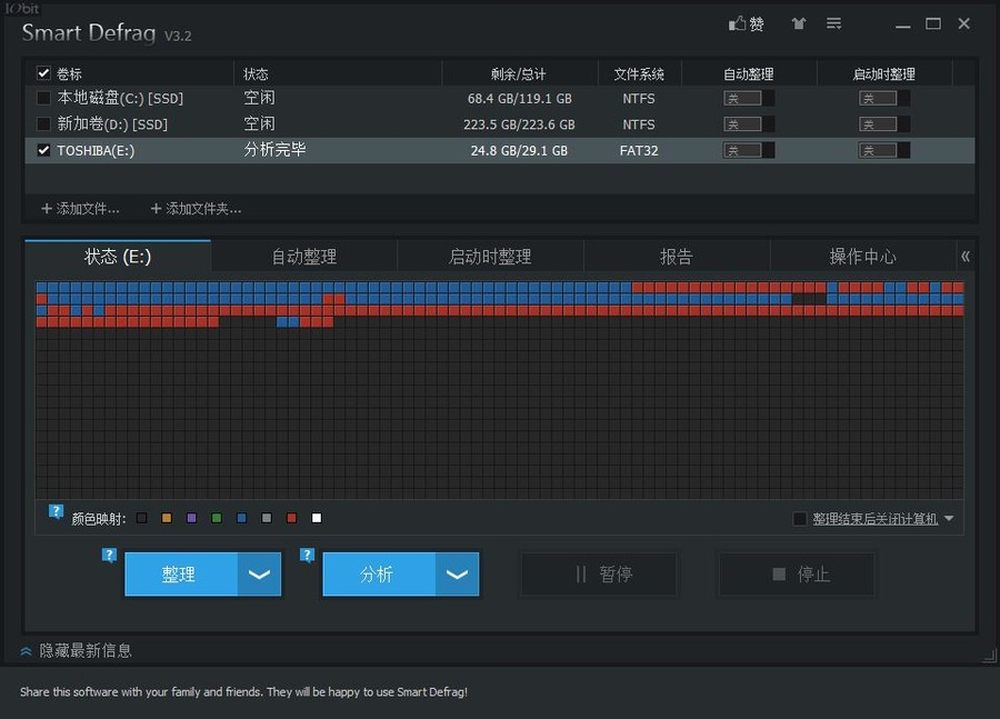Open the skin shirt icon
Screen dimensions: 1000x719
(x=798, y=24)
